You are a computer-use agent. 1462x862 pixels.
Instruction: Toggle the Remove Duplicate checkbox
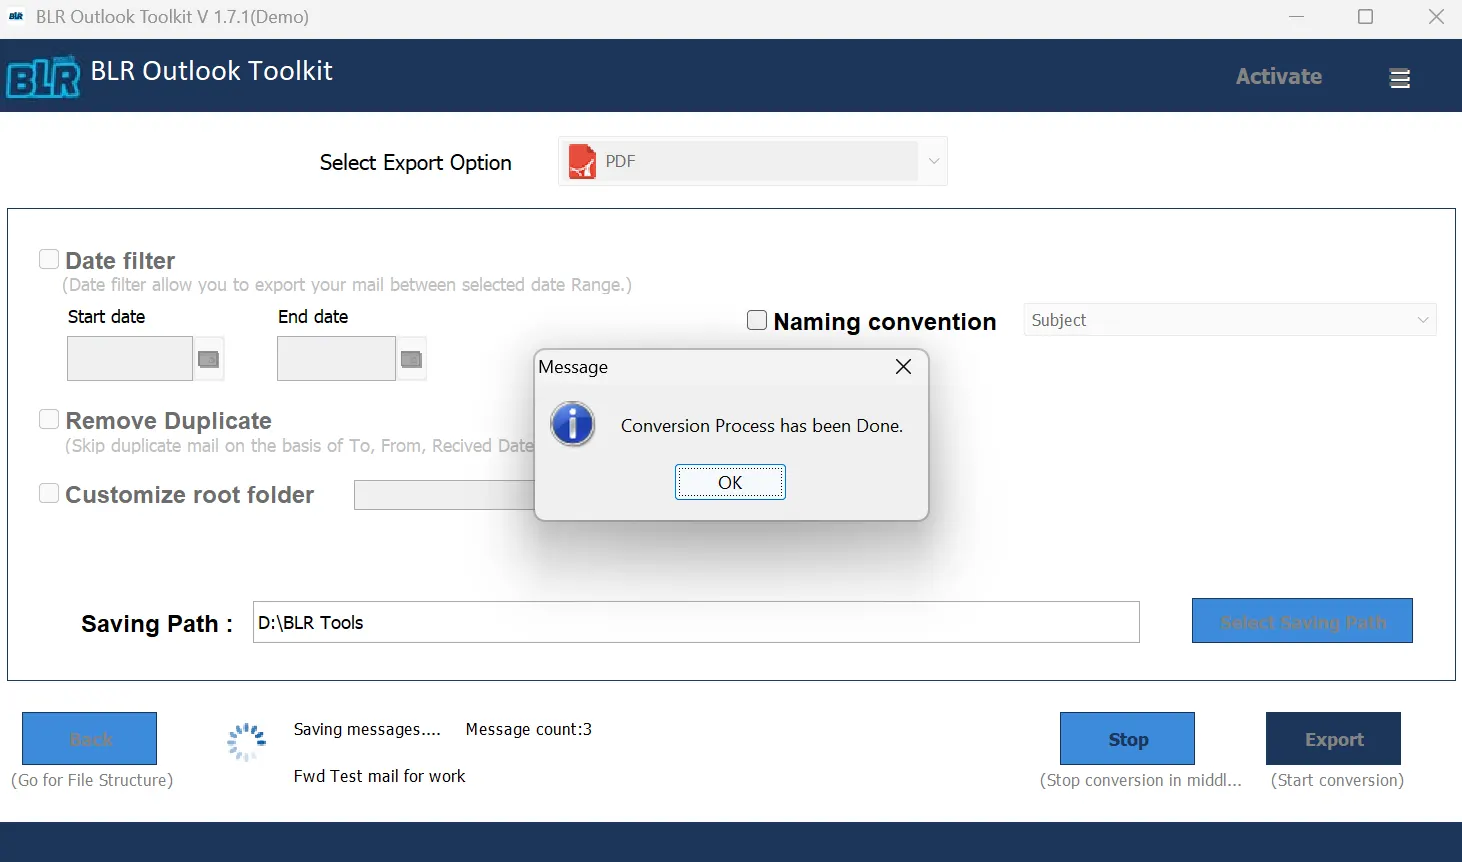tap(49, 420)
